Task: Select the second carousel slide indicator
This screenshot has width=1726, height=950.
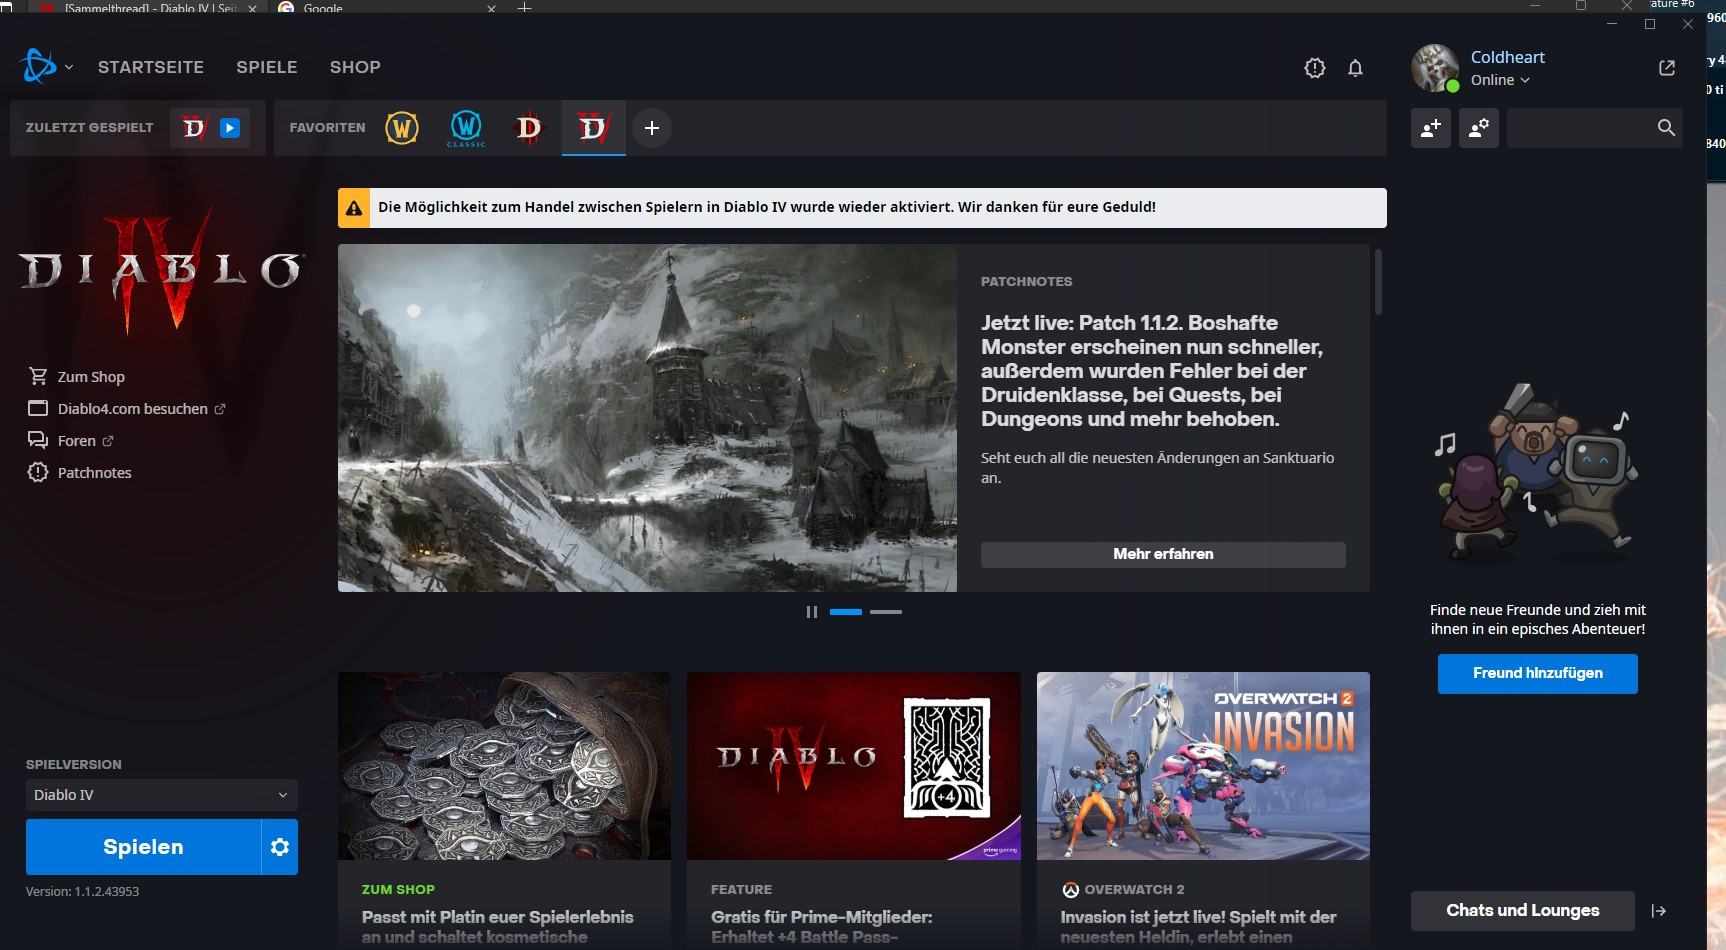Action: tap(886, 612)
